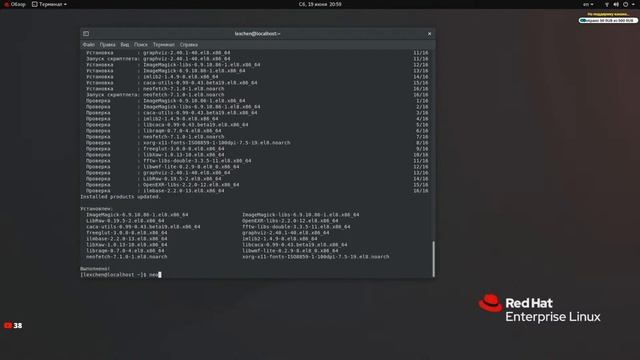Click 'freeglut-3.0.0' entry in installed list
This screenshot has height=360, width=640.
tap(127, 233)
